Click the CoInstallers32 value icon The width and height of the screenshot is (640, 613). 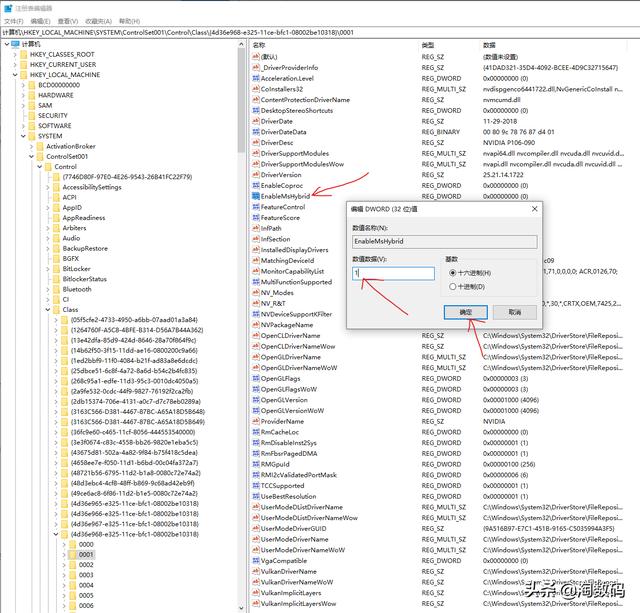pos(256,89)
